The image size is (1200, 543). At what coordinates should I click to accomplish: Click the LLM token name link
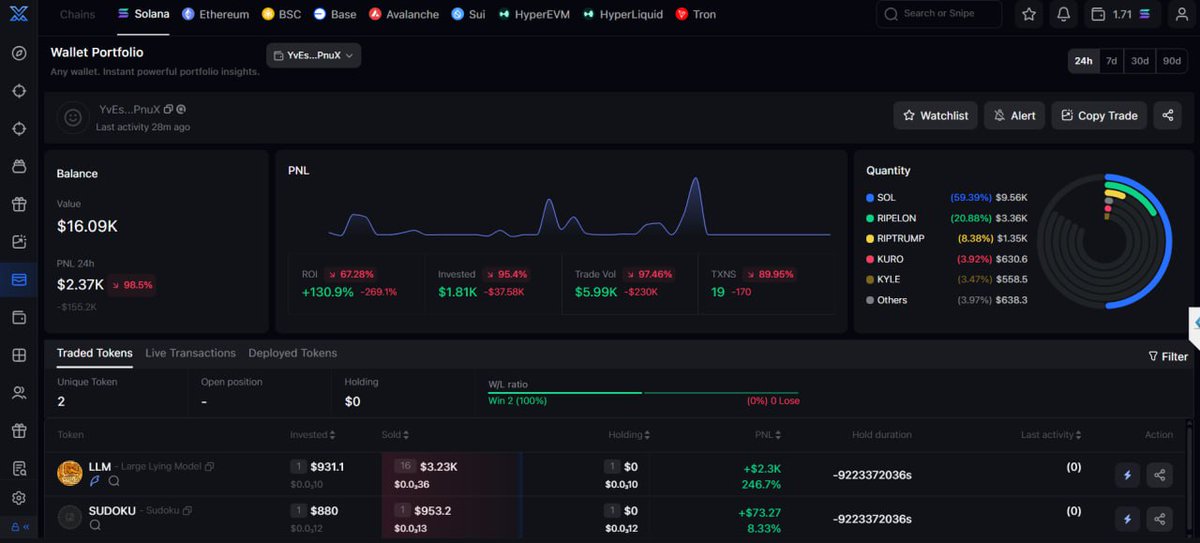coord(100,467)
